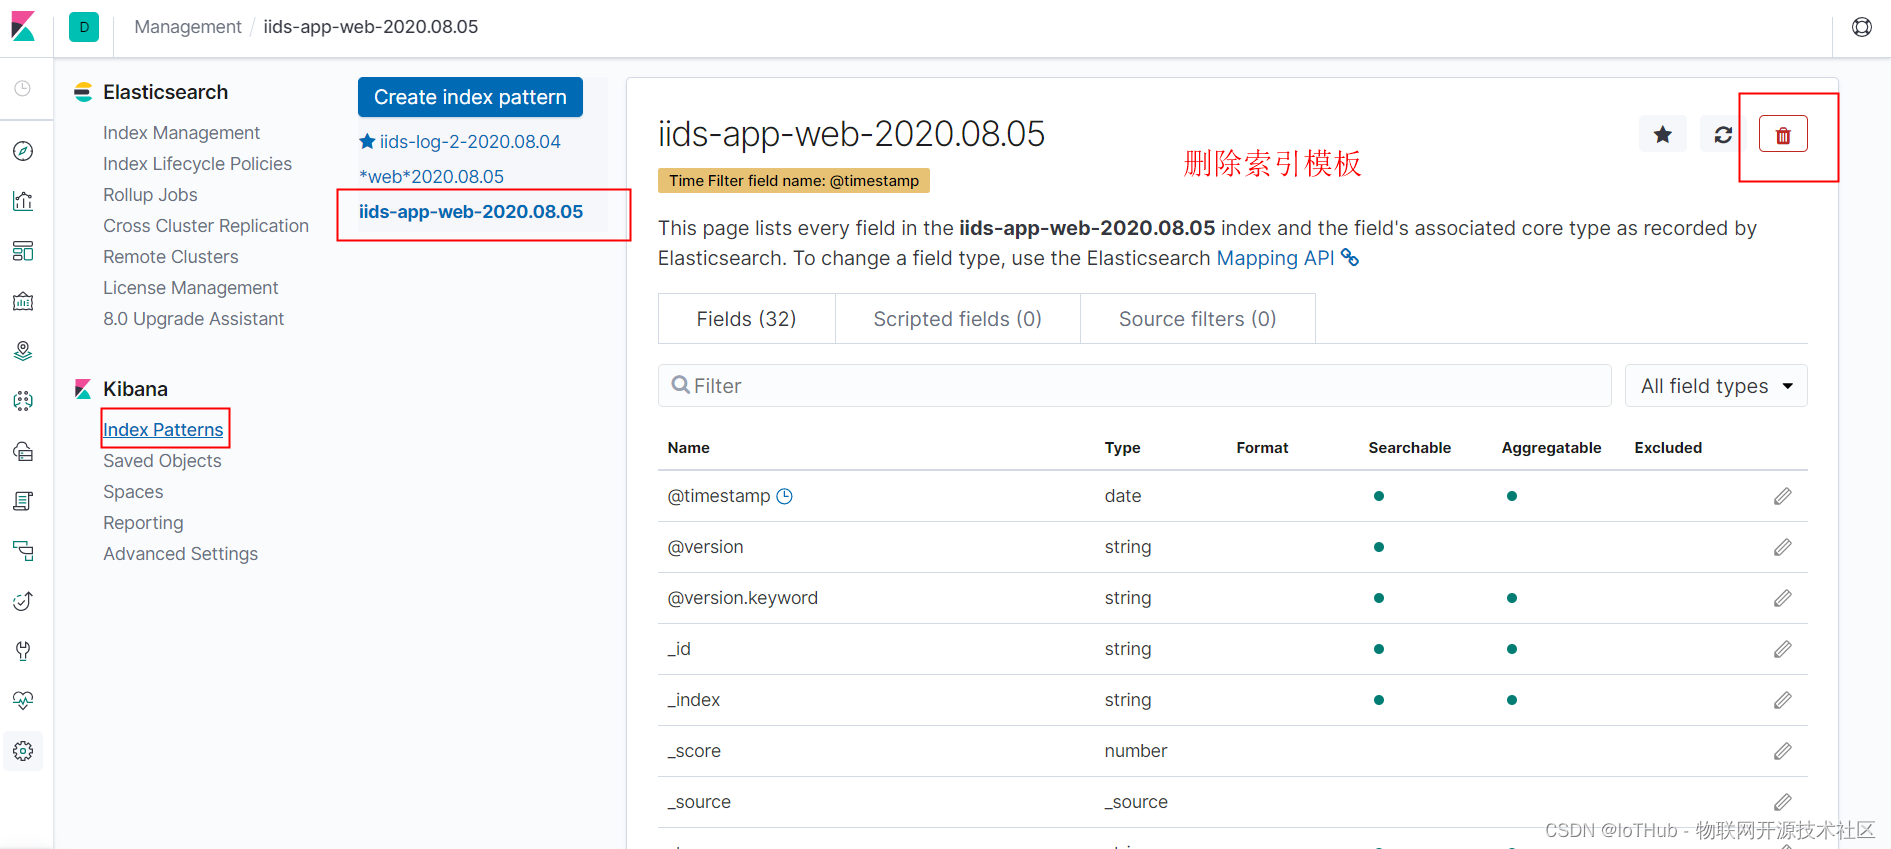
Task: Open the help menu icon at top right
Action: 1861,27
